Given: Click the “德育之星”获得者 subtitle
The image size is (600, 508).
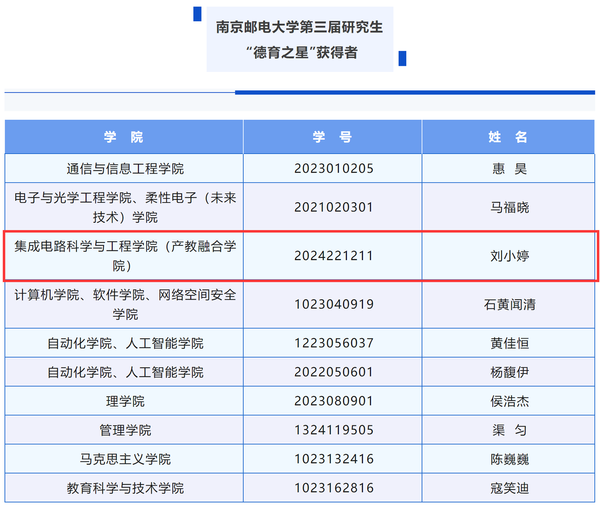Looking at the screenshot, I should pos(299,52).
